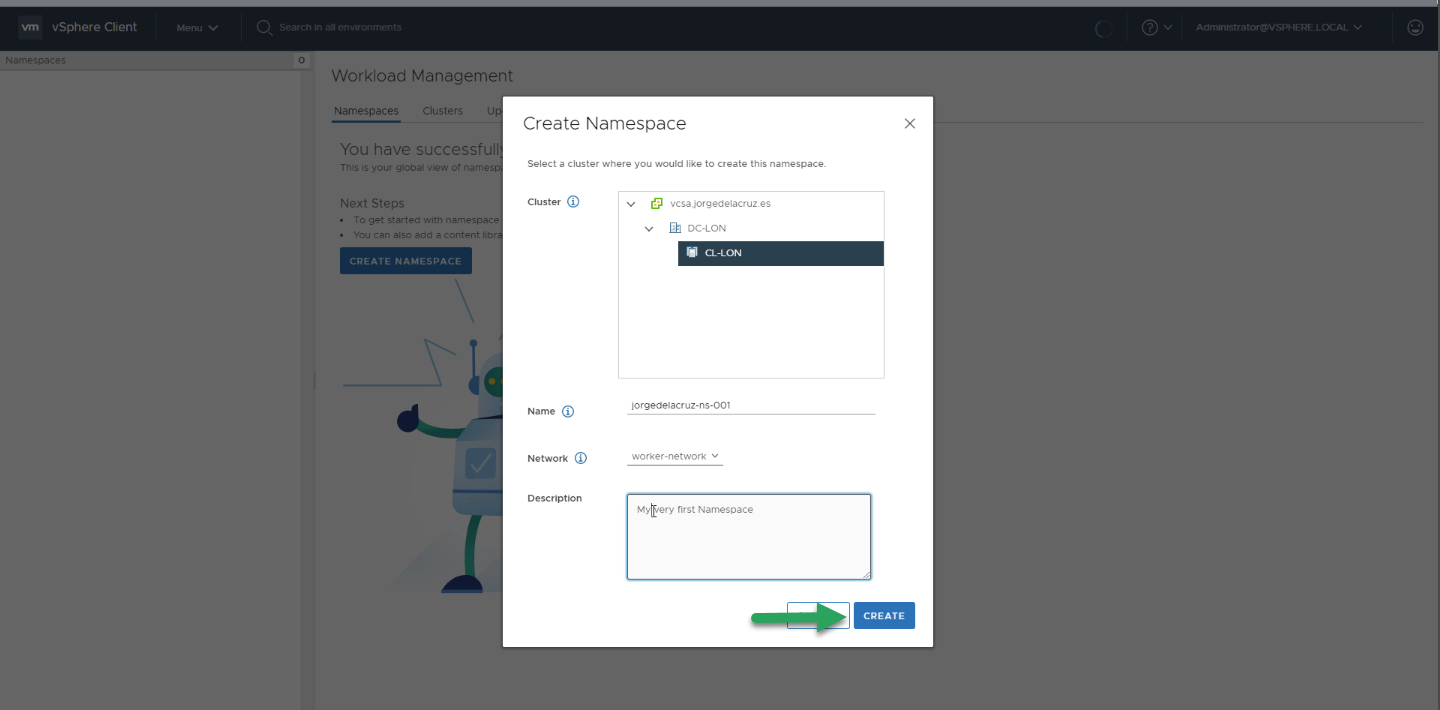Open the Menu dropdown in the top bar
This screenshot has width=1440, height=710.
tap(197, 28)
